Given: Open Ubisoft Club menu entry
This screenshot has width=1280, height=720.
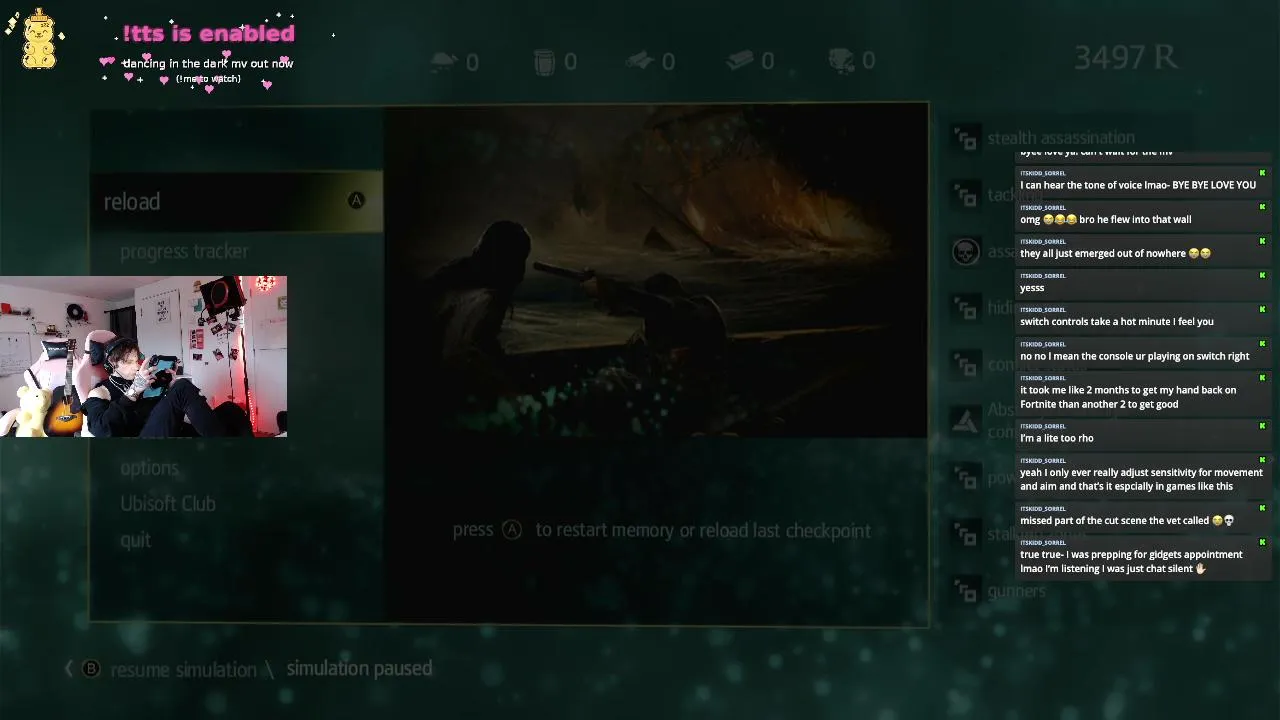Looking at the screenshot, I should point(168,504).
